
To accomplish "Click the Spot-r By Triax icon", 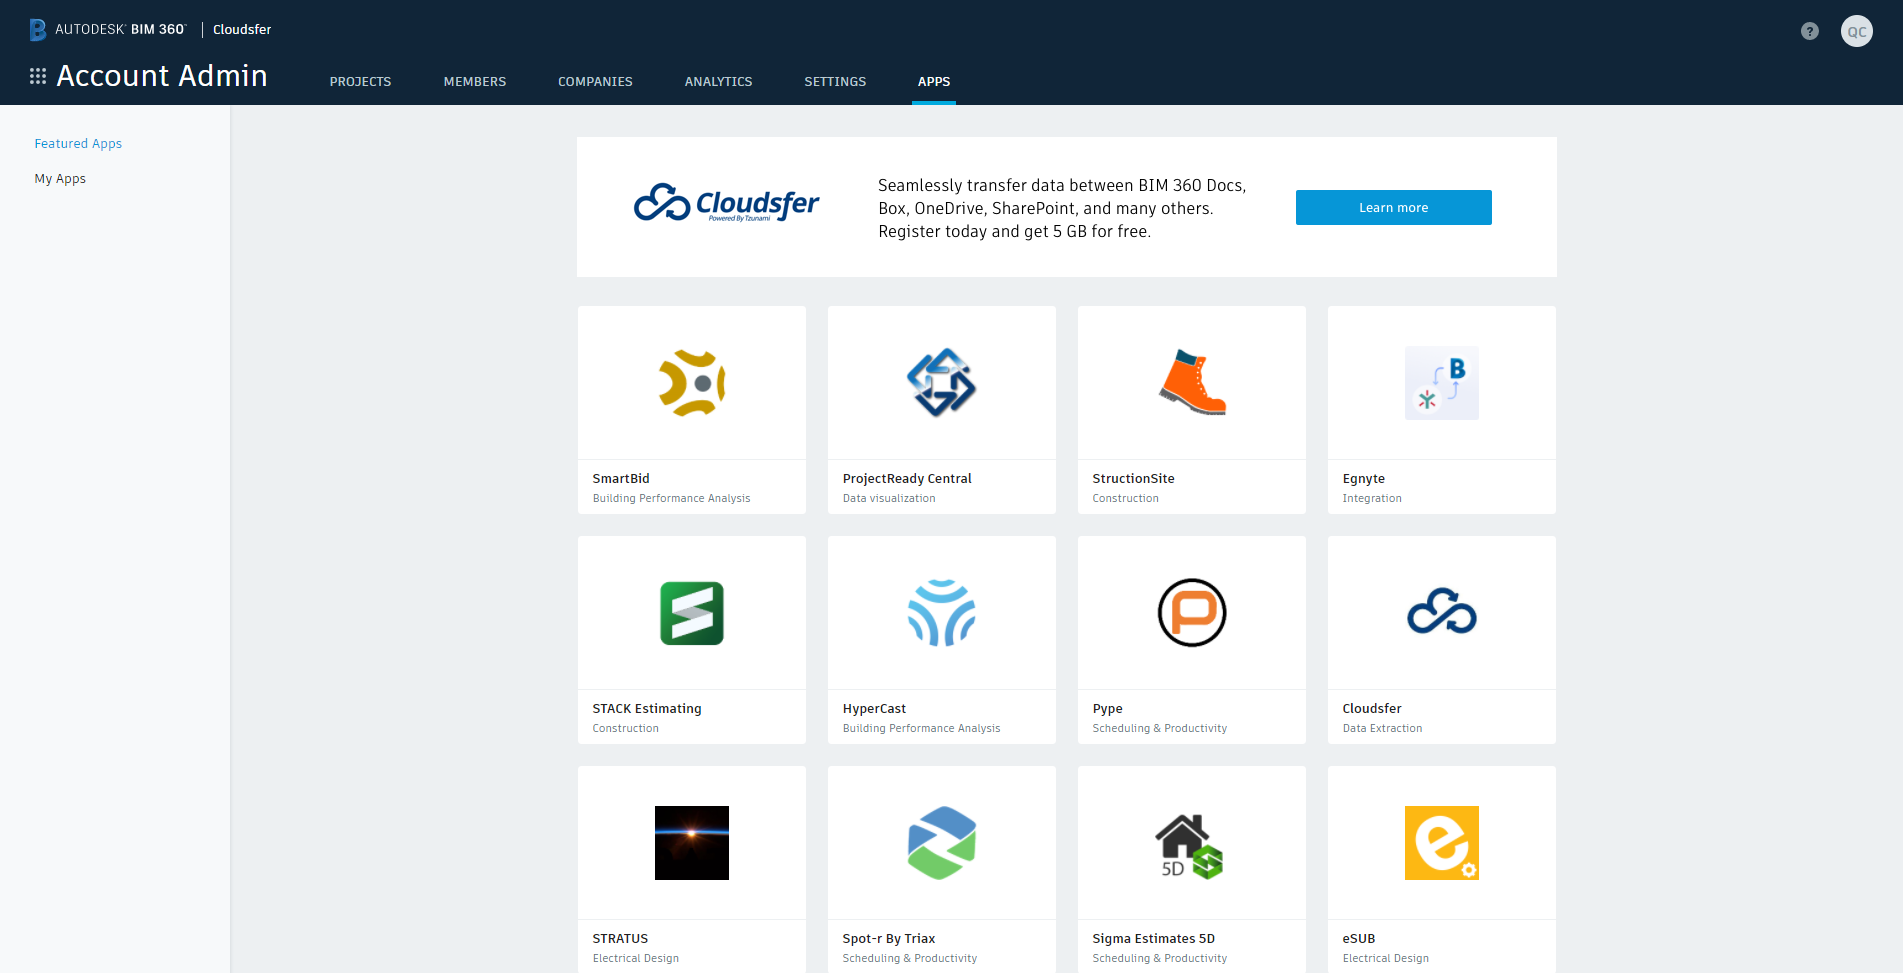I will (x=942, y=843).
